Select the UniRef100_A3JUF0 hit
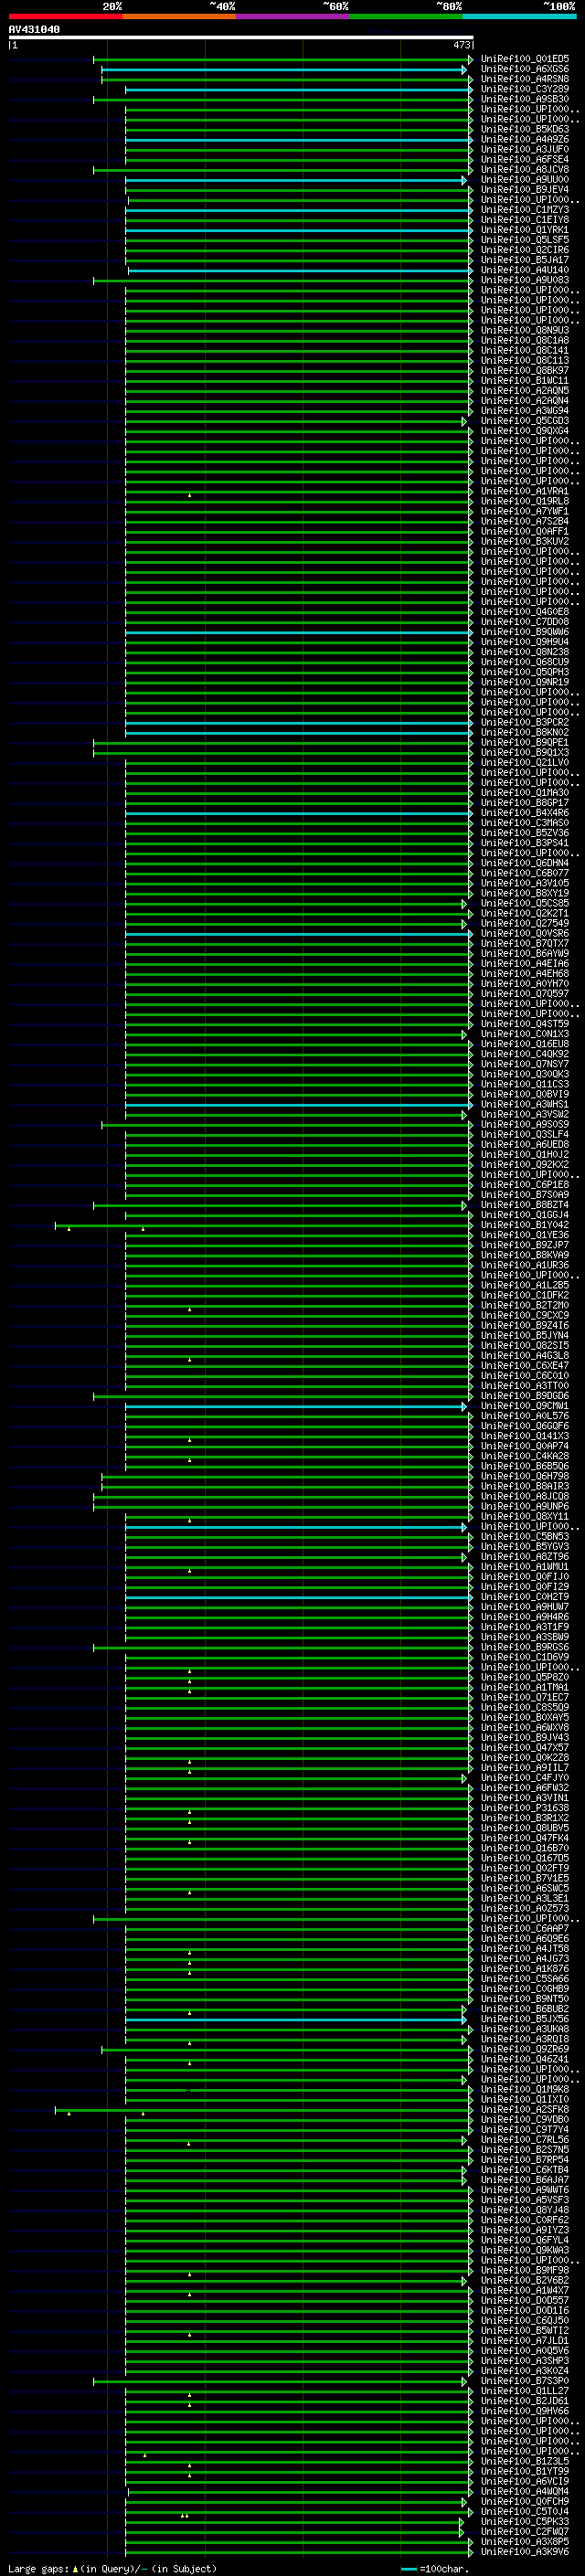Screen dimensions: 585x2576 pos(525,149)
